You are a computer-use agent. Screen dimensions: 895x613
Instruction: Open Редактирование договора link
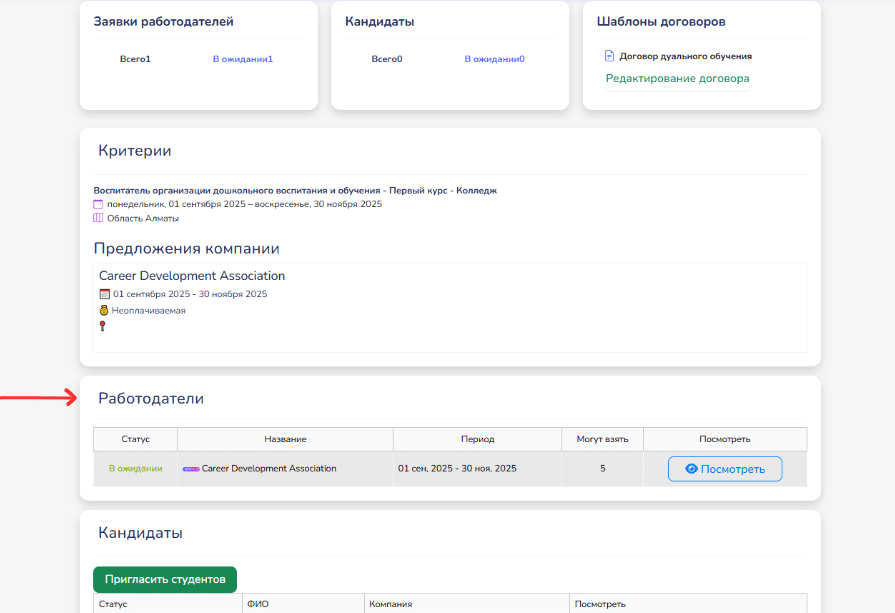[677, 78]
